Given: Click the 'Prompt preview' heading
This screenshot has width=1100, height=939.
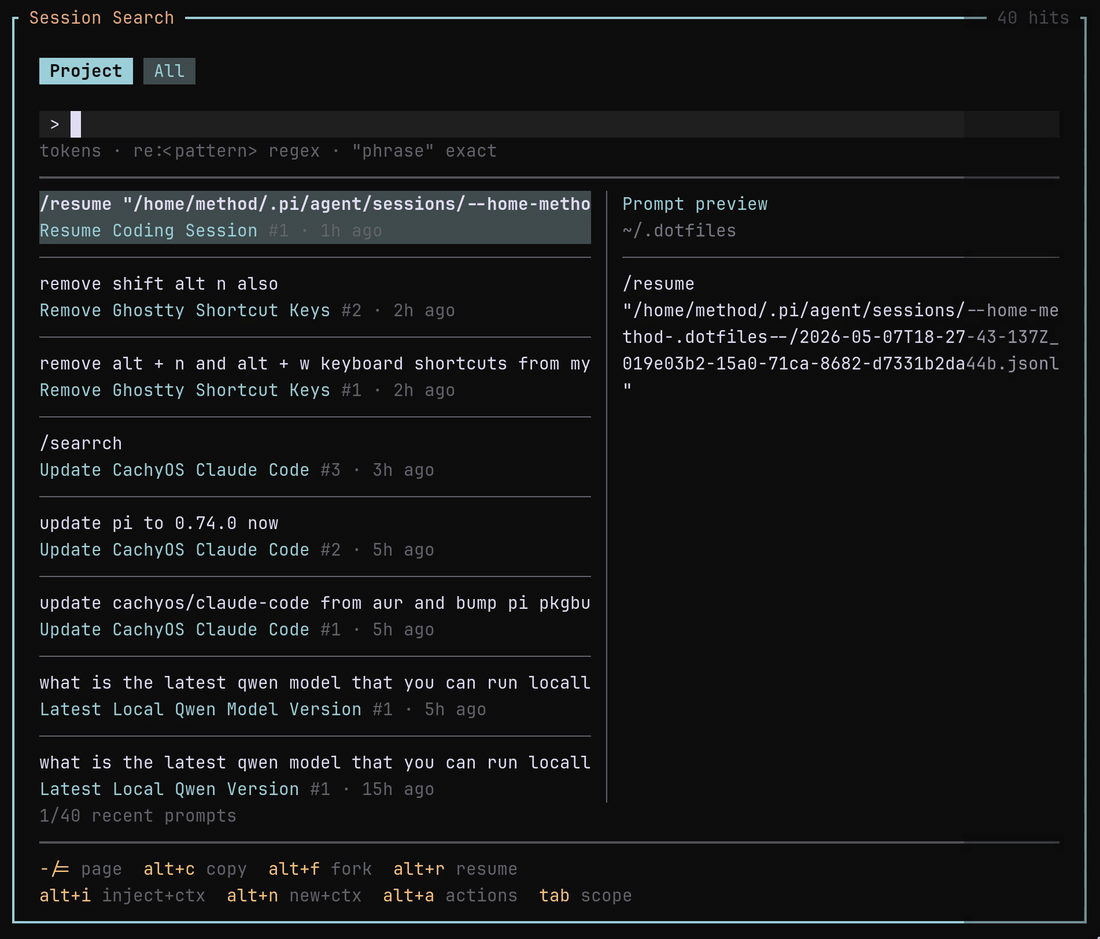Looking at the screenshot, I should 695,204.
